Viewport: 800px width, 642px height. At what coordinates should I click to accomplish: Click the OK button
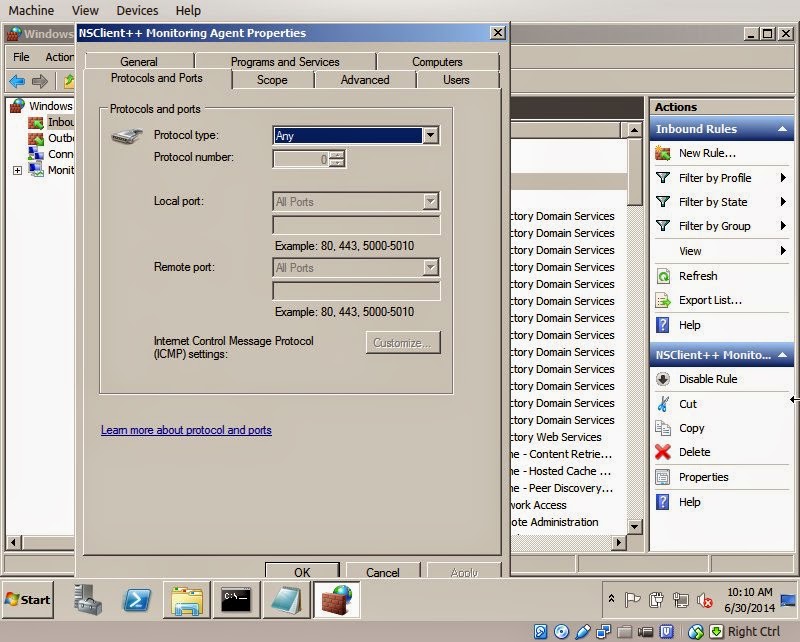[302, 572]
